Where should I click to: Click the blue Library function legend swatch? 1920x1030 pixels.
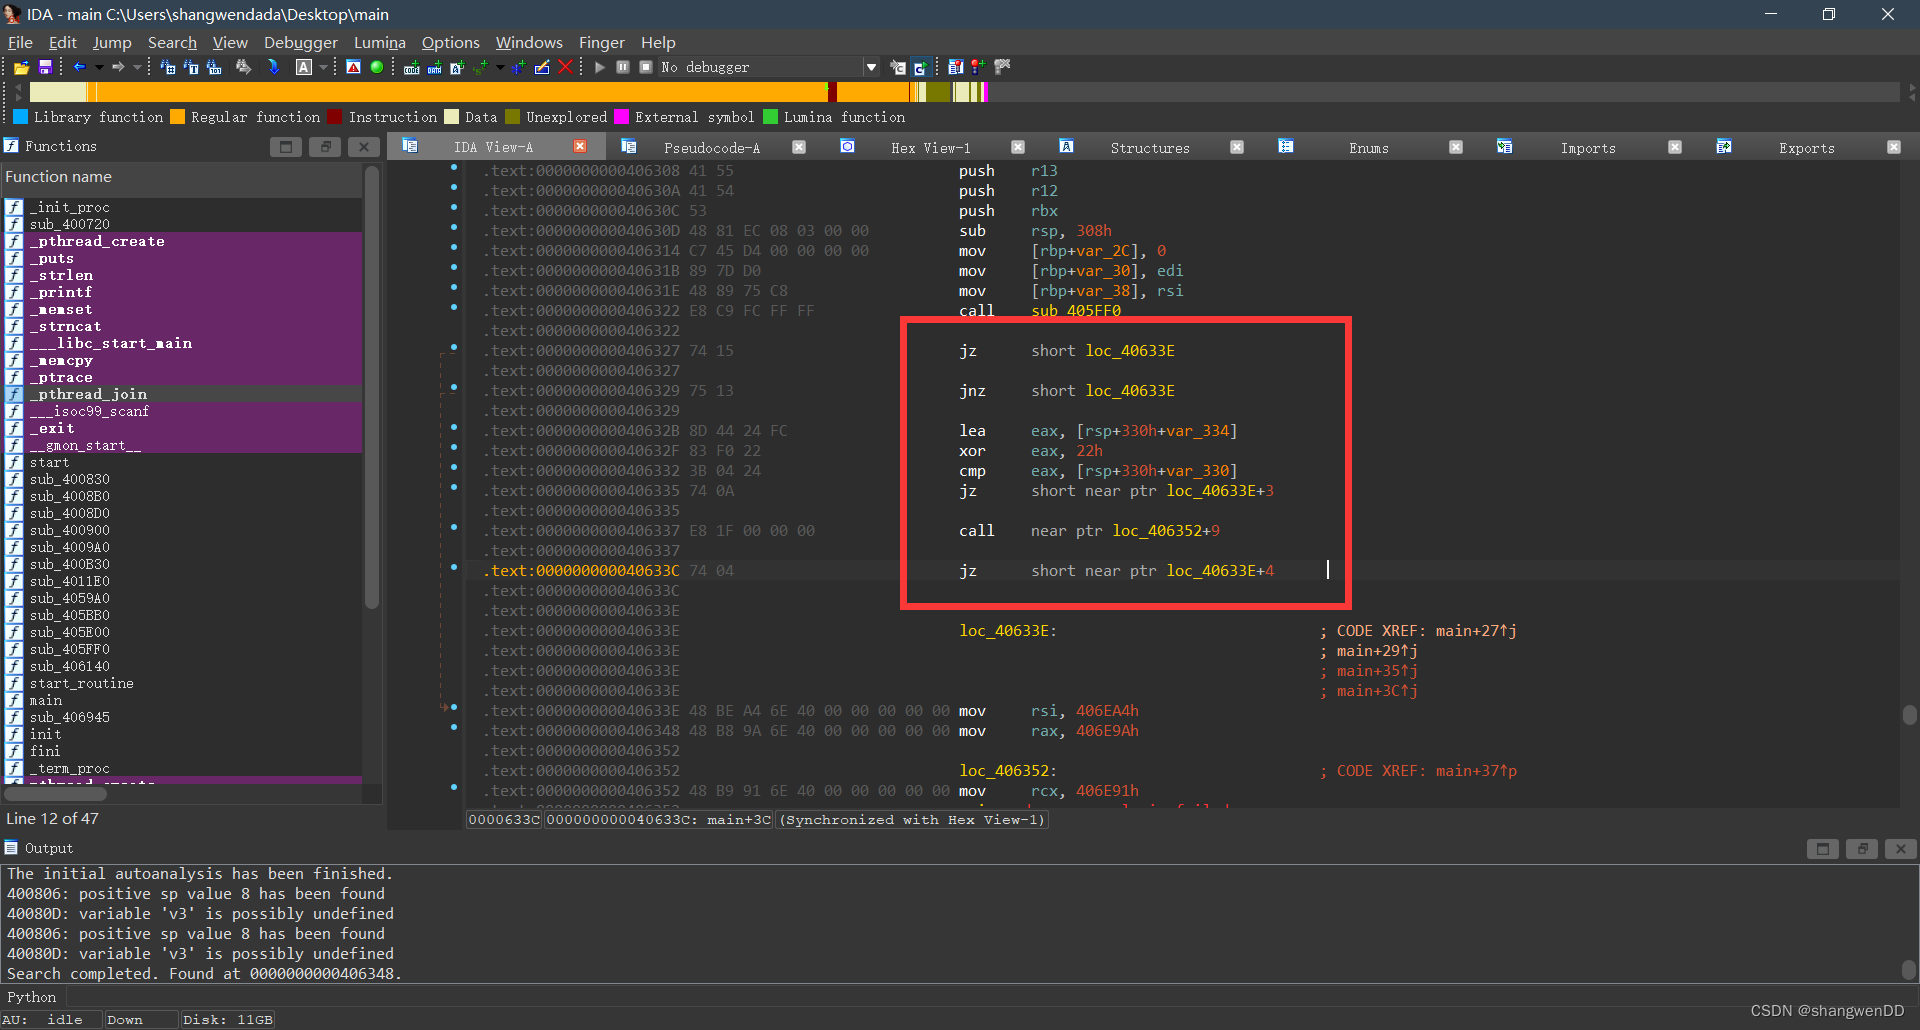[x=20, y=117]
